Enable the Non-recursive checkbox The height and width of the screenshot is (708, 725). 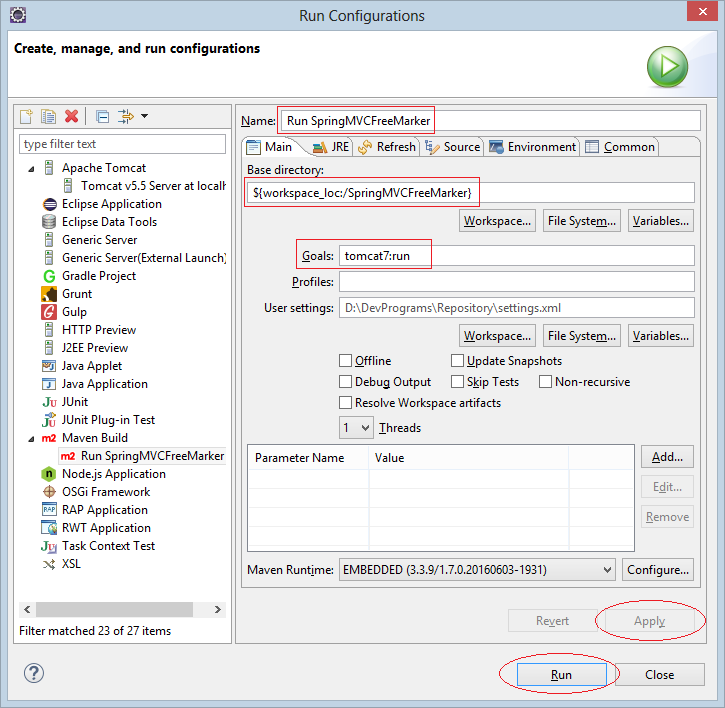pyautogui.click(x=546, y=382)
